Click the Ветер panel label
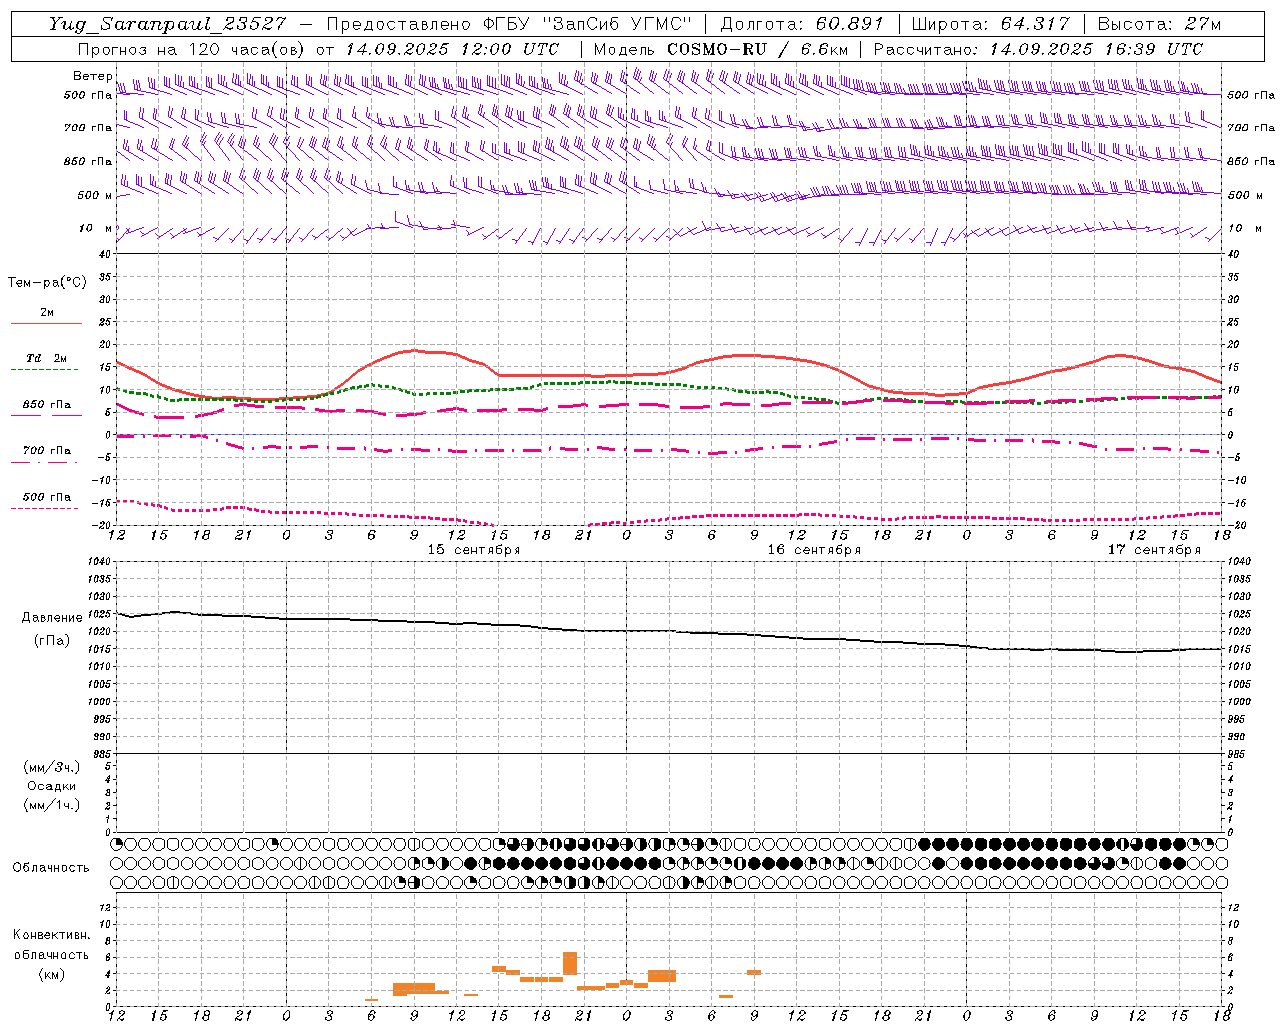This screenshot has width=1280, height=1024. click(x=92, y=76)
